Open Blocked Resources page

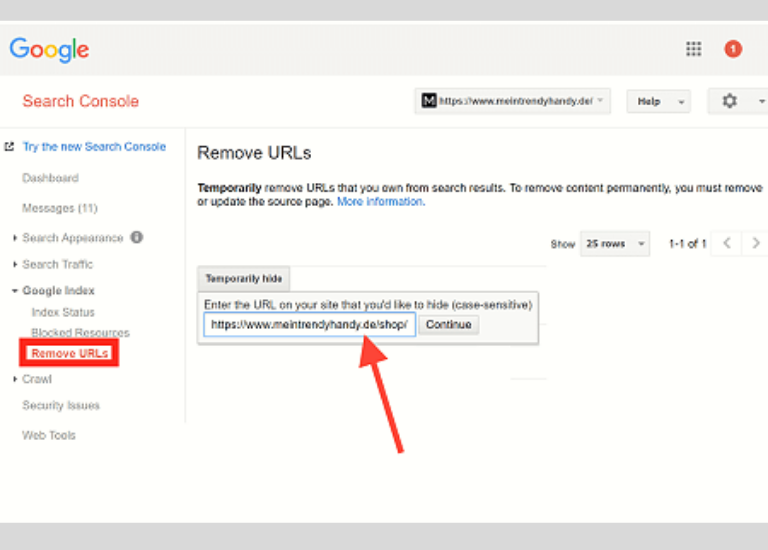[80, 333]
